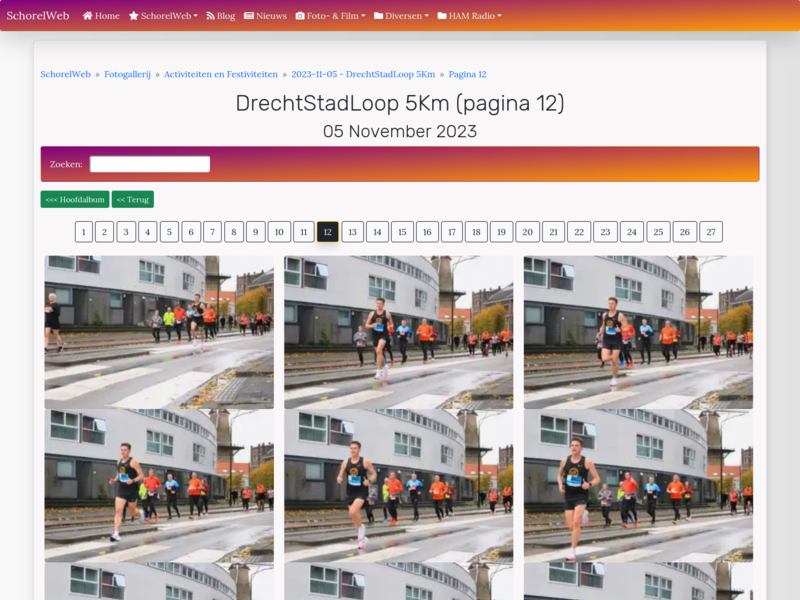The height and width of the screenshot is (600, 800).
Task: Go to gallery page 13
Action: click(x=353, y=232)
